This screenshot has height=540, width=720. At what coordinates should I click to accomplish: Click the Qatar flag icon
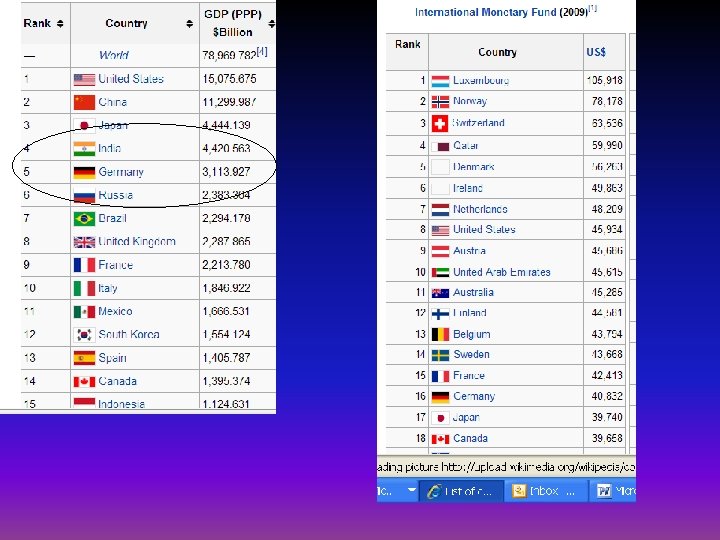coord(440,146)
